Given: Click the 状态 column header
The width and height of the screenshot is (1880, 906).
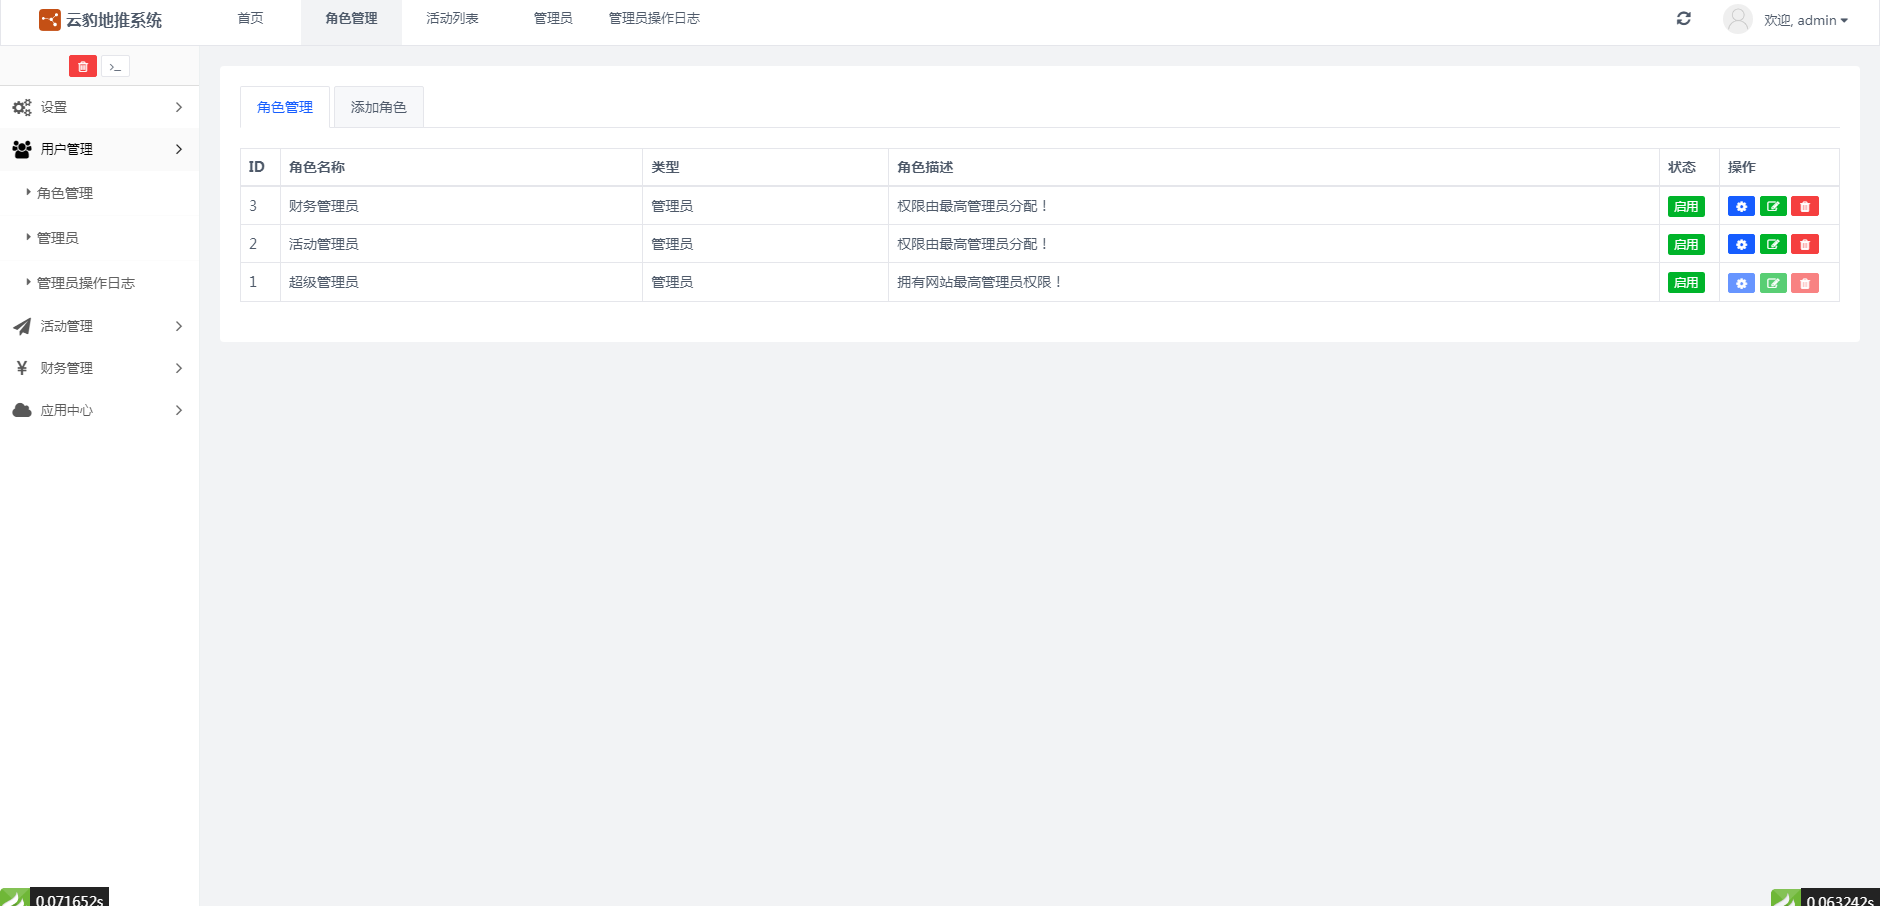Looking at the screenshot, I should (x=1682, y=167).
